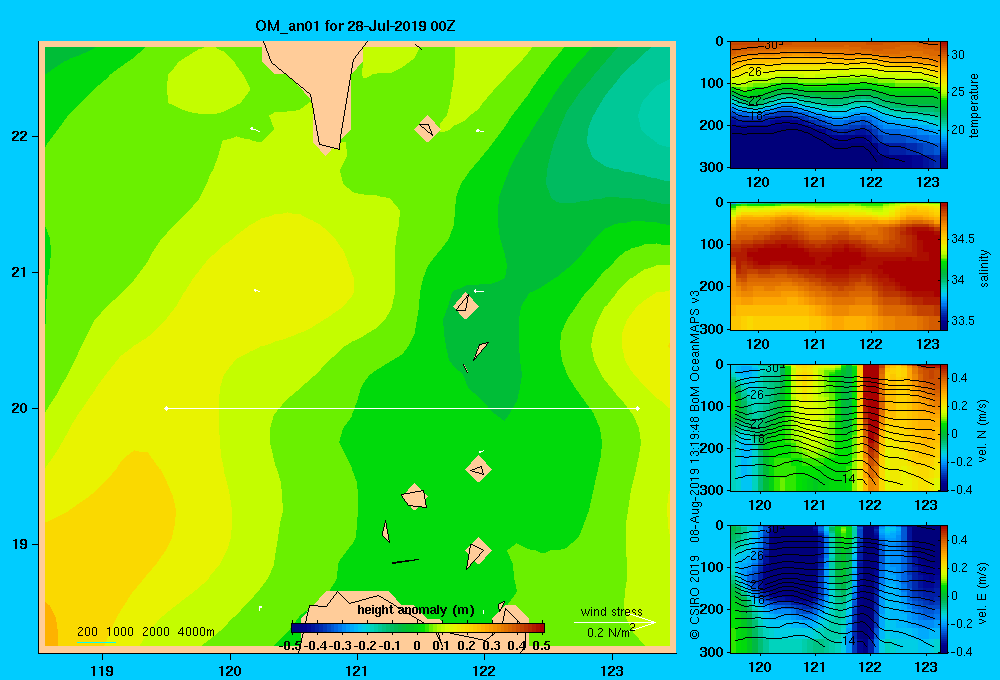Select the "height anomaly (m)" label
The width and height of the screenshot is (1000, 680).
416,610
